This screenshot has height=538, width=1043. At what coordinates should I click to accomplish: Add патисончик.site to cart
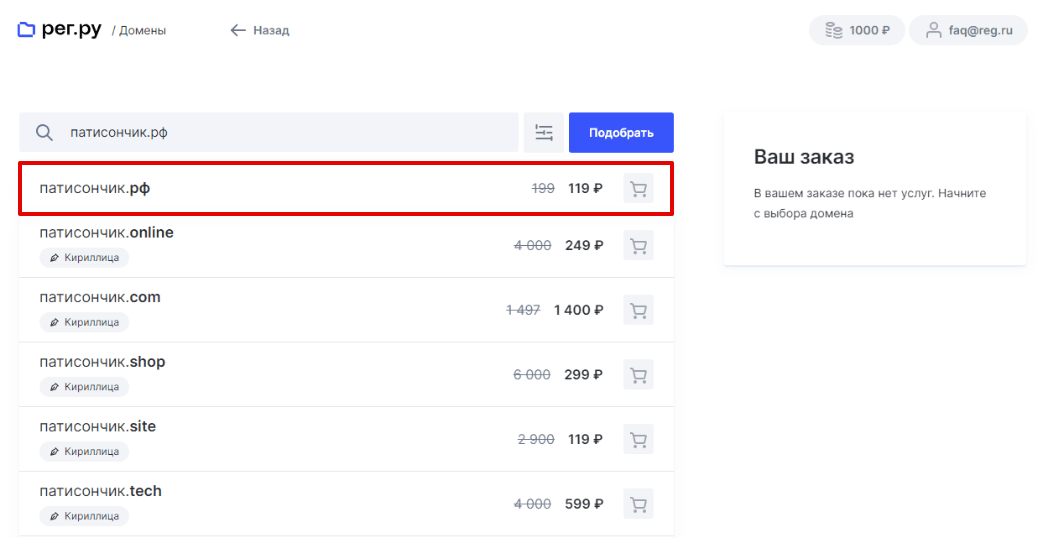(638, 439)
